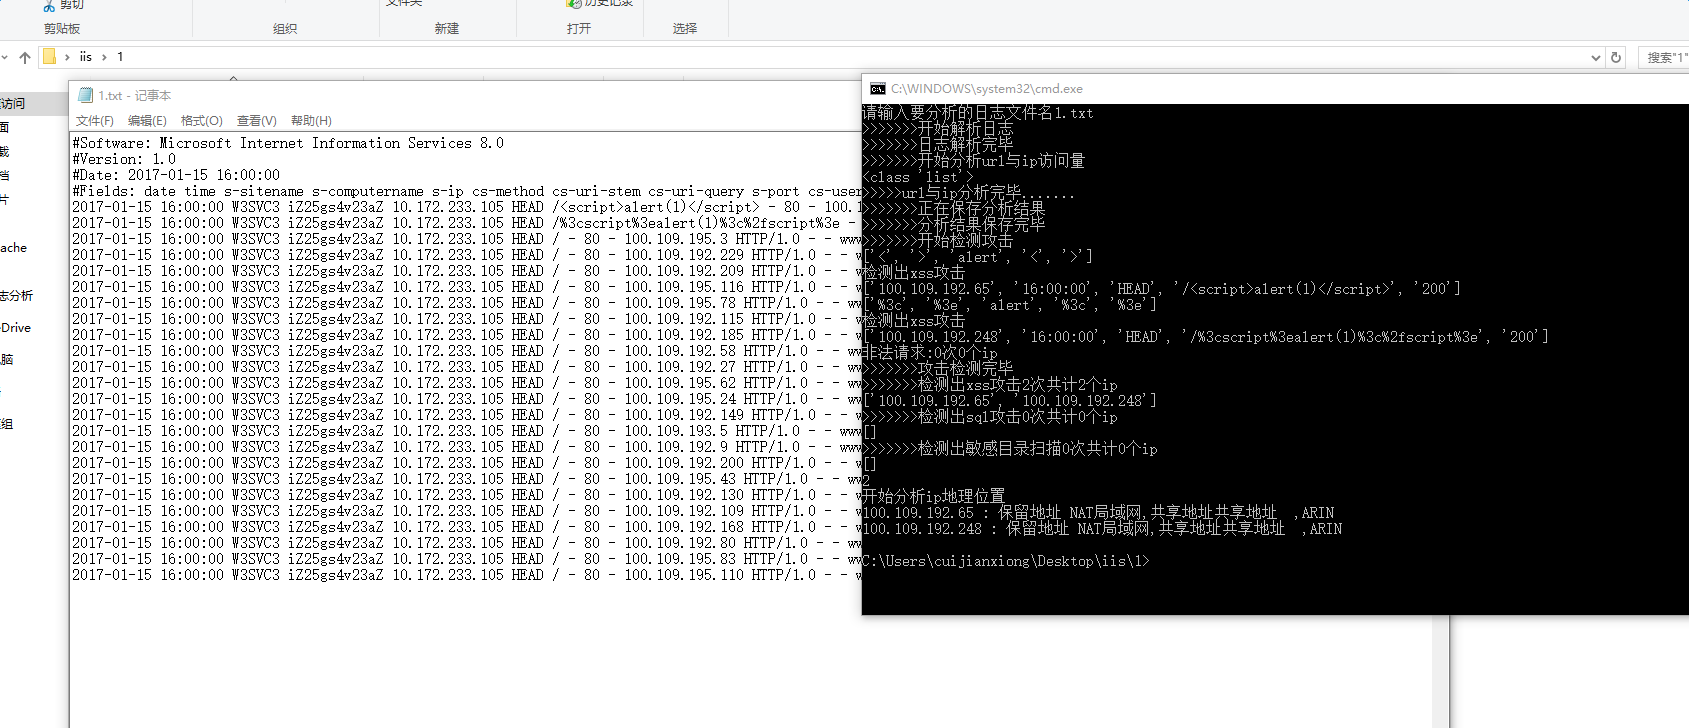Click log row with IP 100.109.192.229
Screen dimensions: 1689x728
tap(466, 255)
